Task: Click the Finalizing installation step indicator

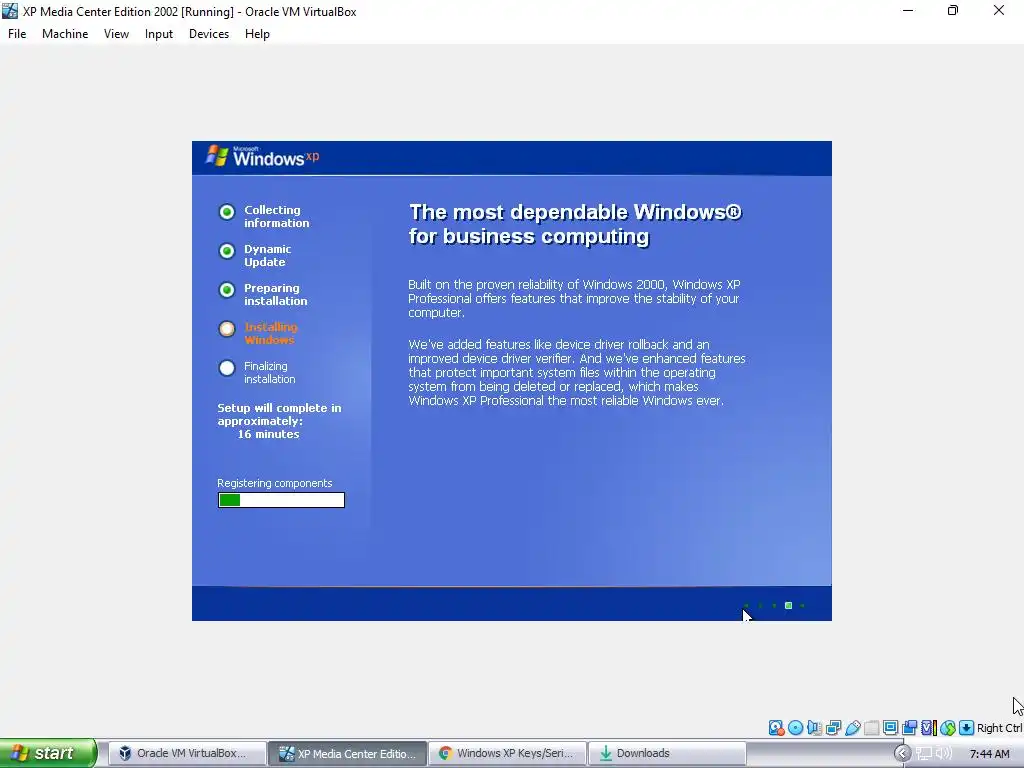Action: tap(227, 368)
